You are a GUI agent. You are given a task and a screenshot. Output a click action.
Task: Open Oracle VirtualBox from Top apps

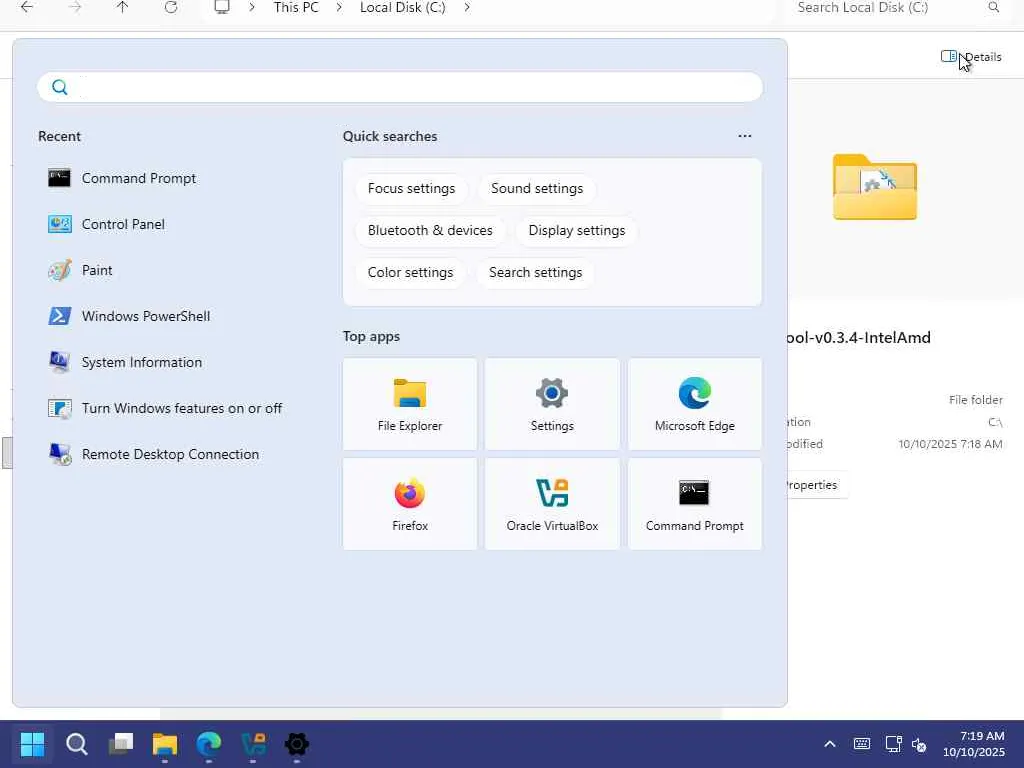[552, 504]
